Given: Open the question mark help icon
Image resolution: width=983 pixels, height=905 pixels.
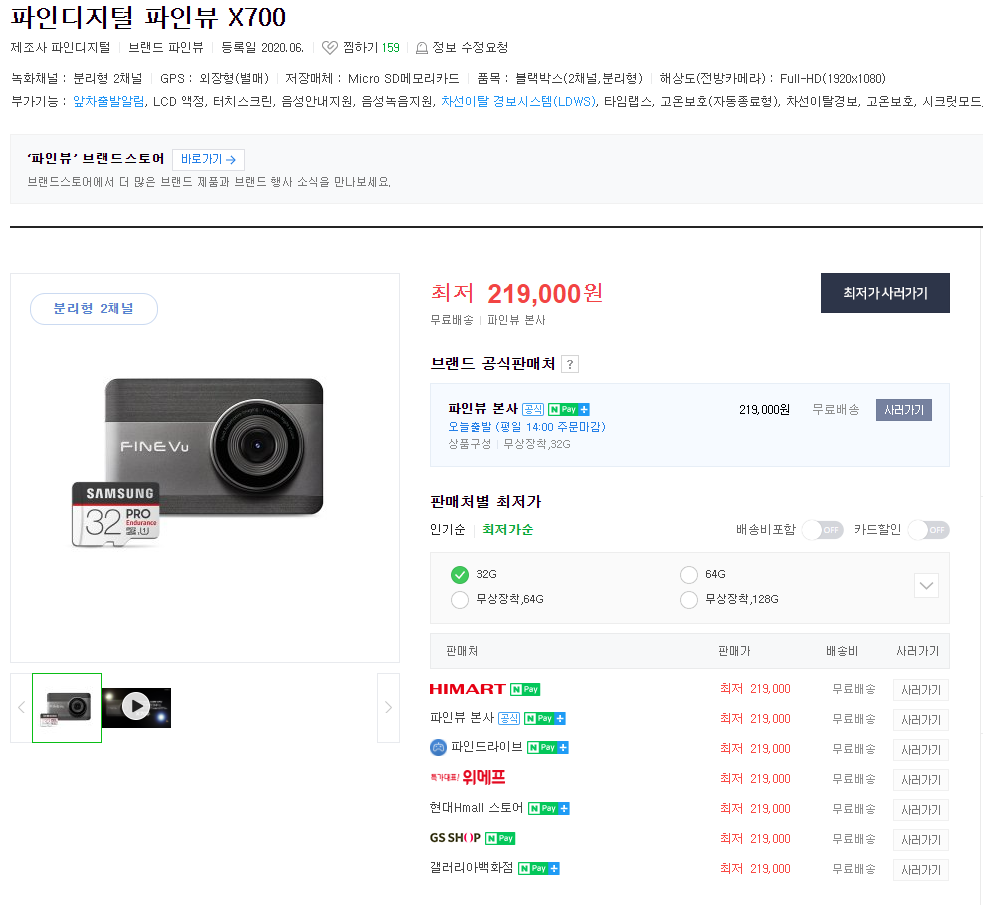Looking at the screenshot, I should (x=570, y=364).
